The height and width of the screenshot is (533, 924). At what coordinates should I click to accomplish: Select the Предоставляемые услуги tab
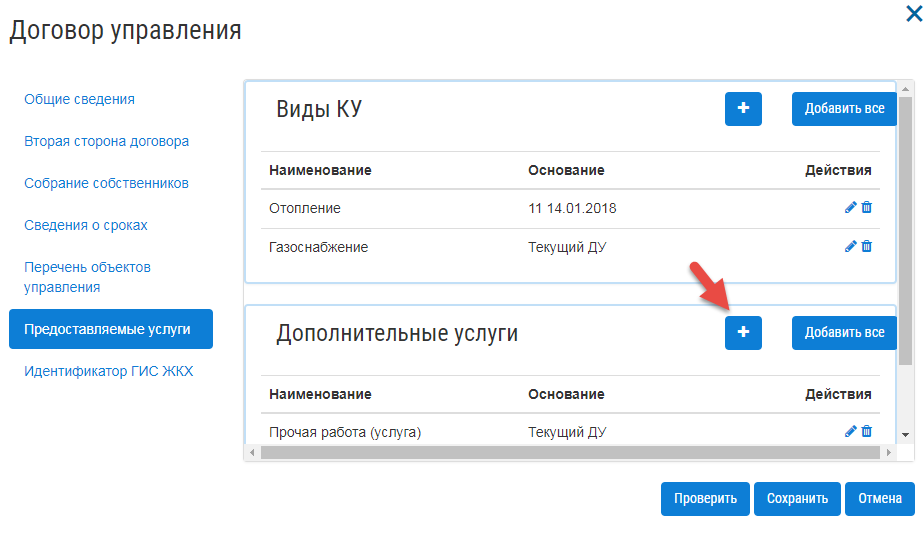pyautogui.click(x=111, y=329)
